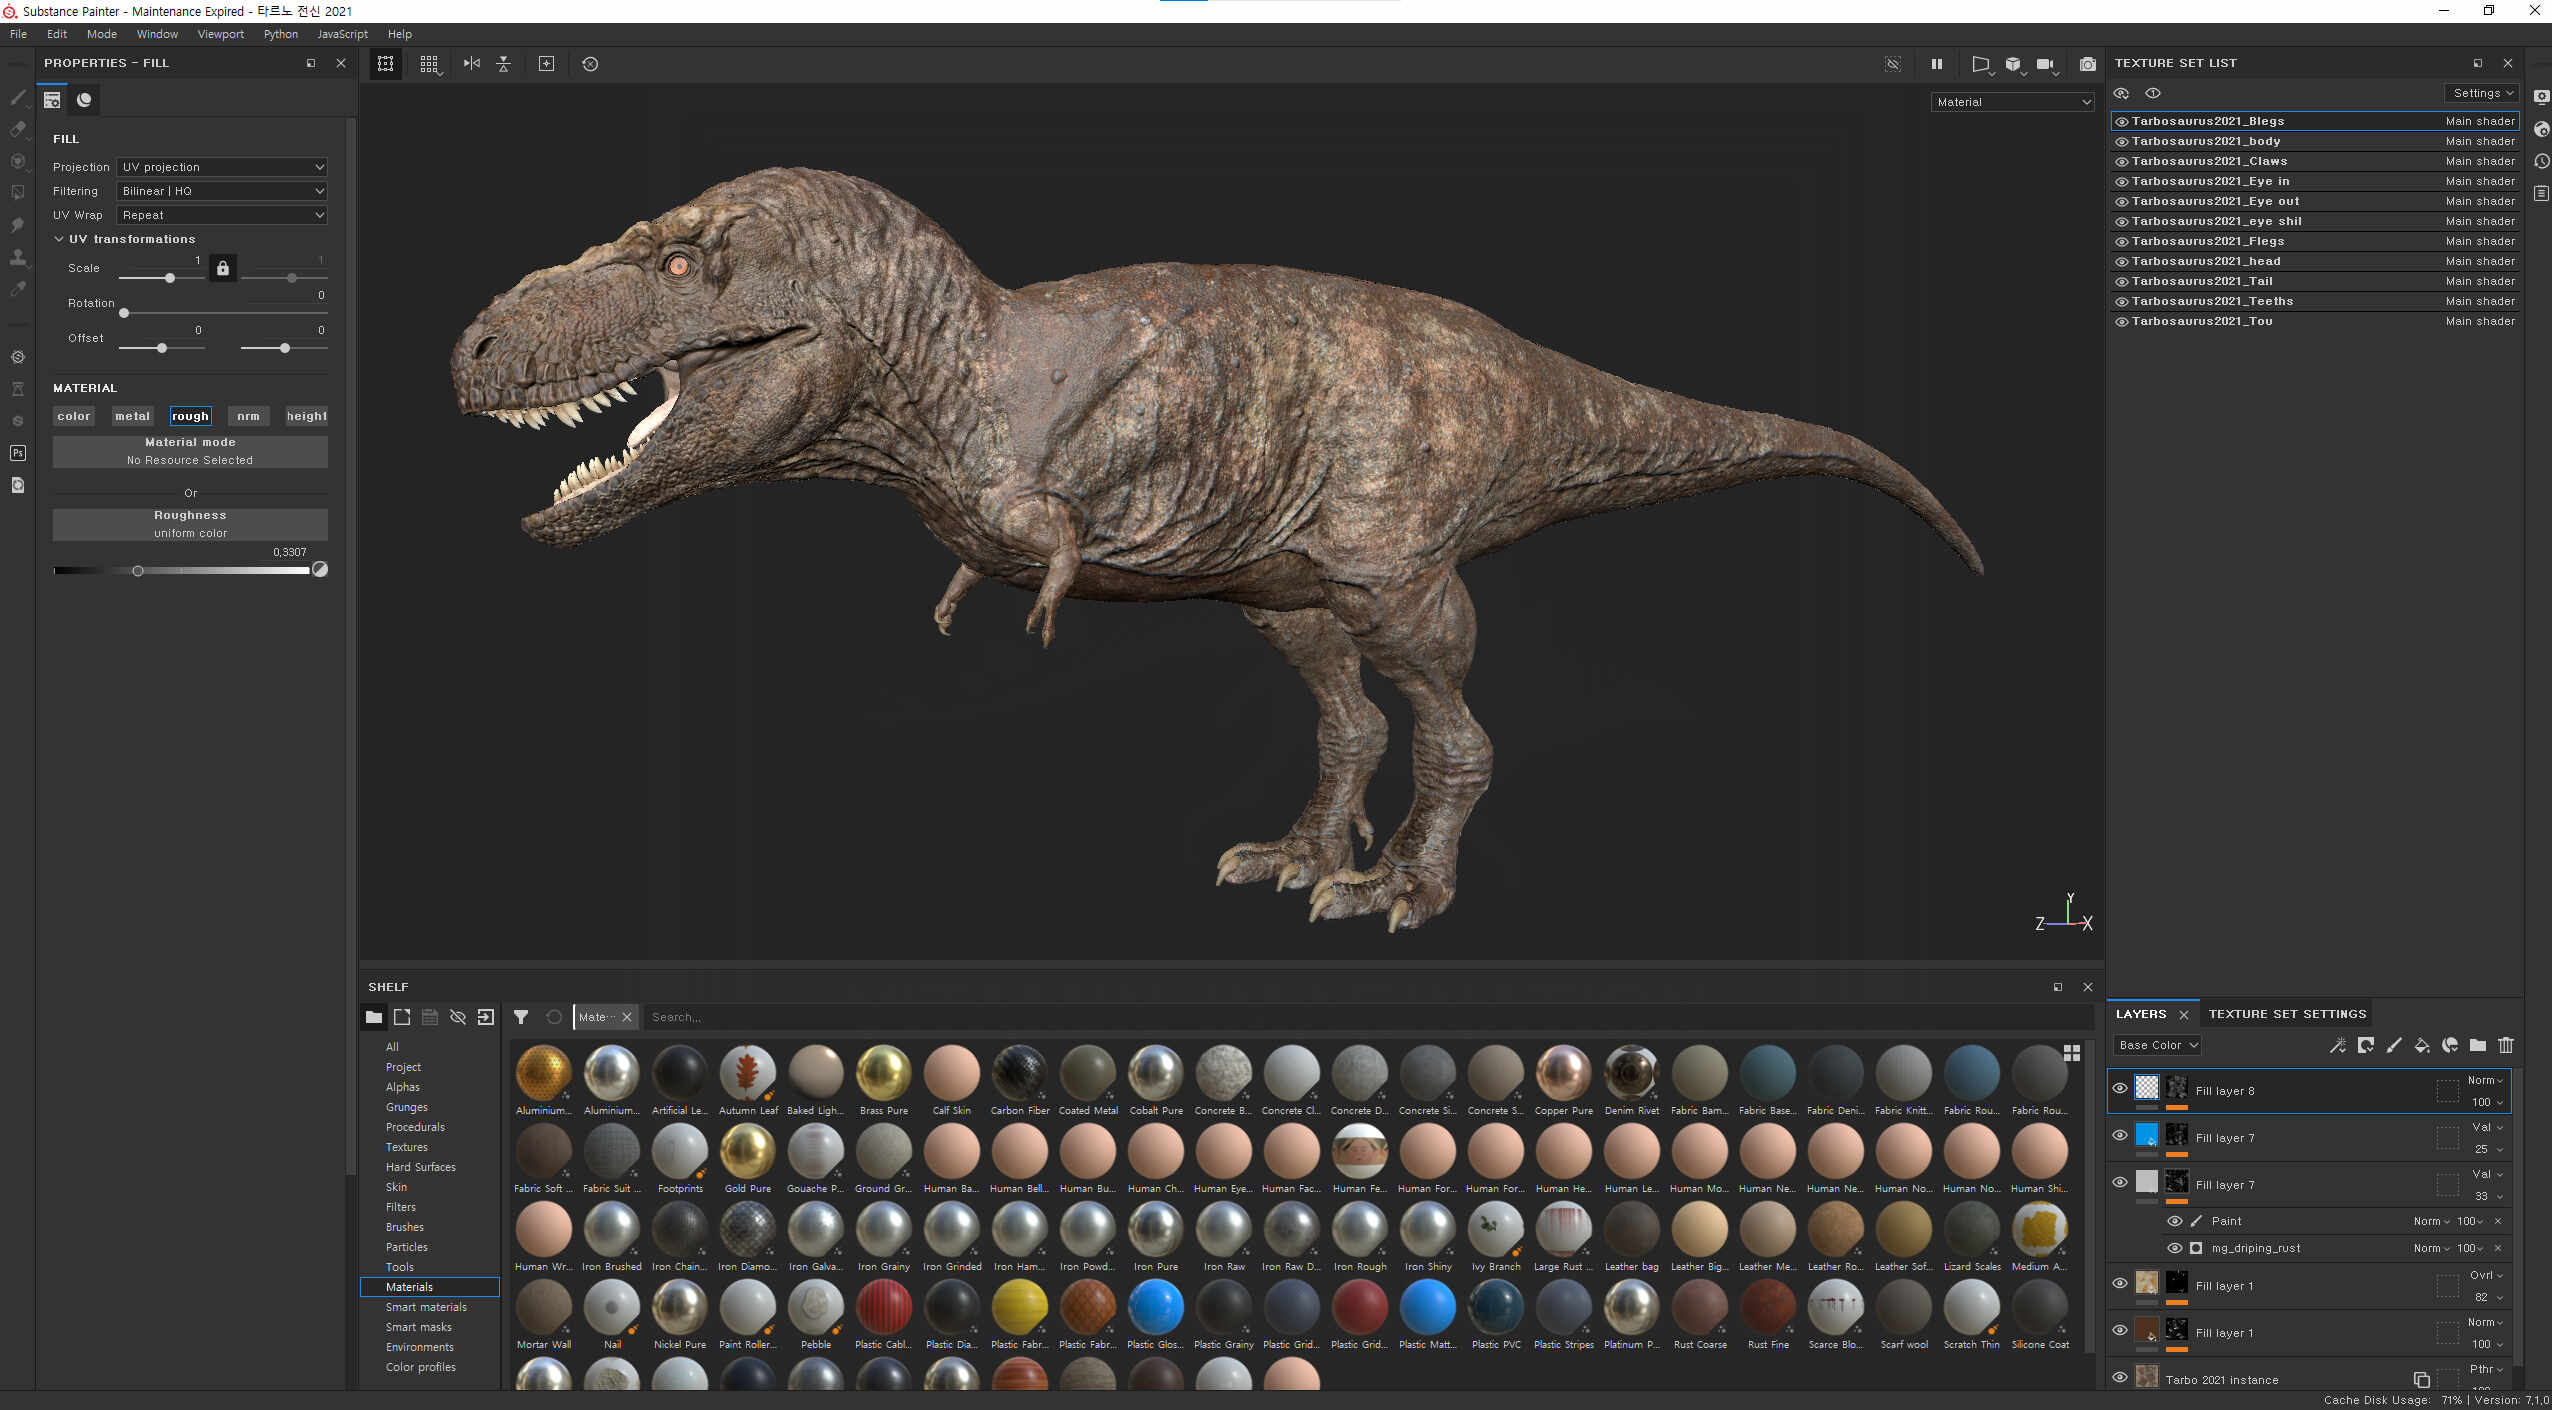Click the Material mode button
Screen dimensions: 2552x1410
point(190,451)
